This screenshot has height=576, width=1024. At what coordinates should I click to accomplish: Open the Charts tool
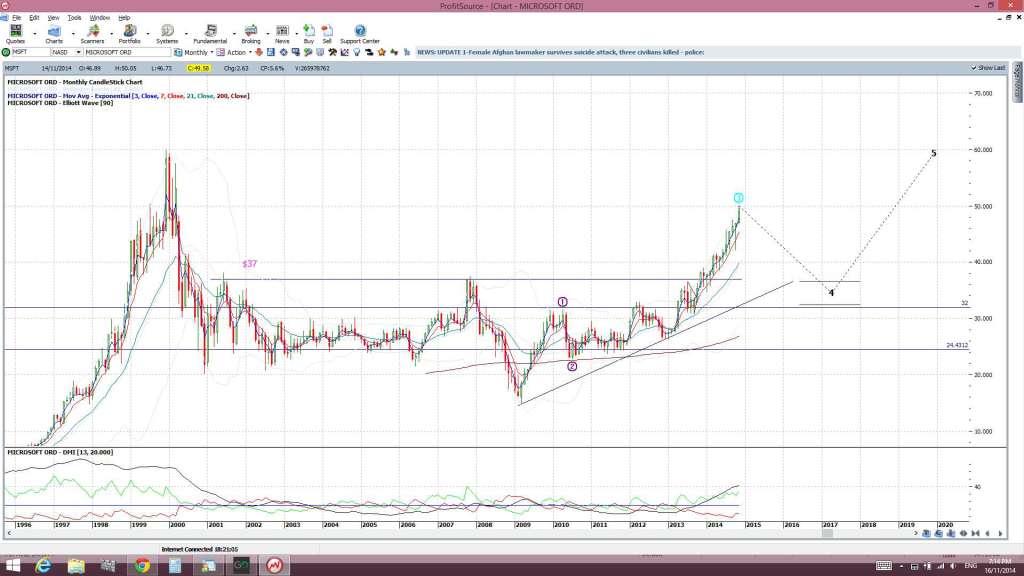click(x=54, y=33)
